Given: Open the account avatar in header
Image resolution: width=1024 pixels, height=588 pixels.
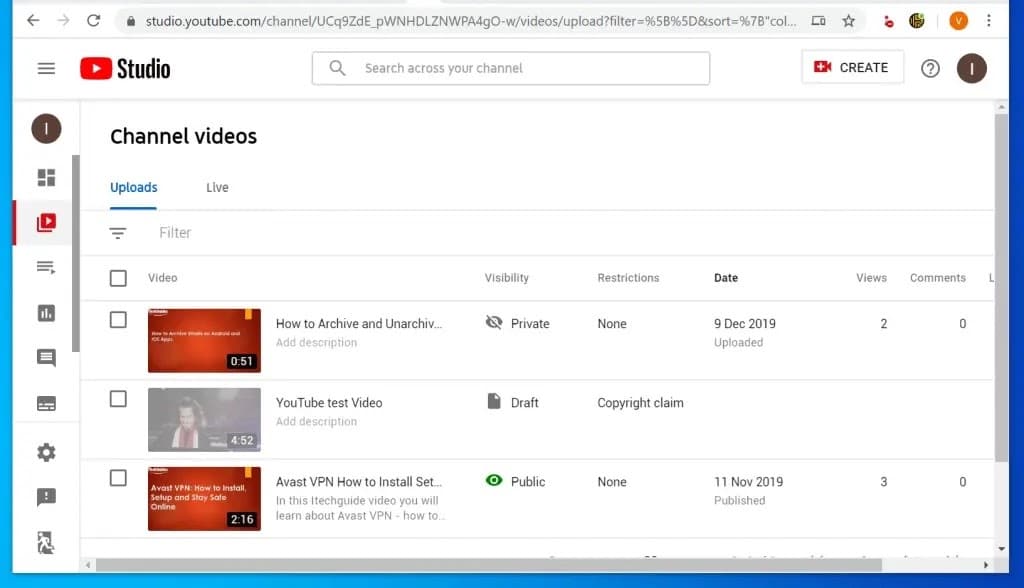Looking at the screenshot, I should click(x=972, y=68).
